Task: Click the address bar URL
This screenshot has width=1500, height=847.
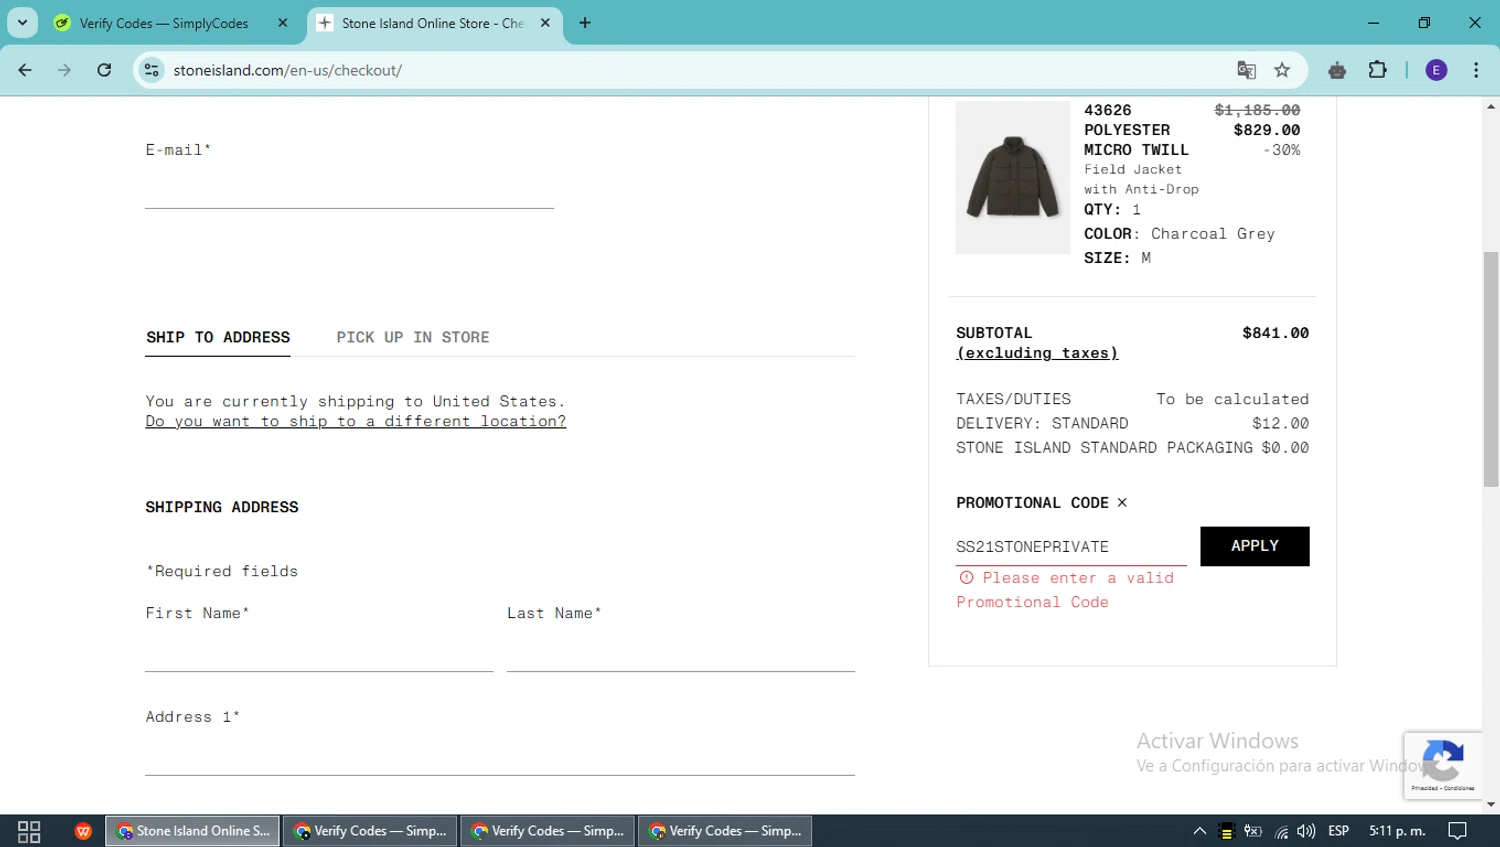Action: pyautogui.click(x=288, y=70)
